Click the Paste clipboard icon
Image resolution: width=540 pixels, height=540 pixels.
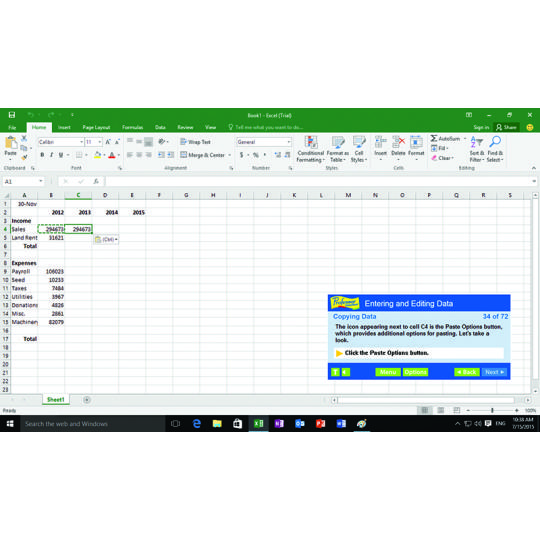click(11, 143)
